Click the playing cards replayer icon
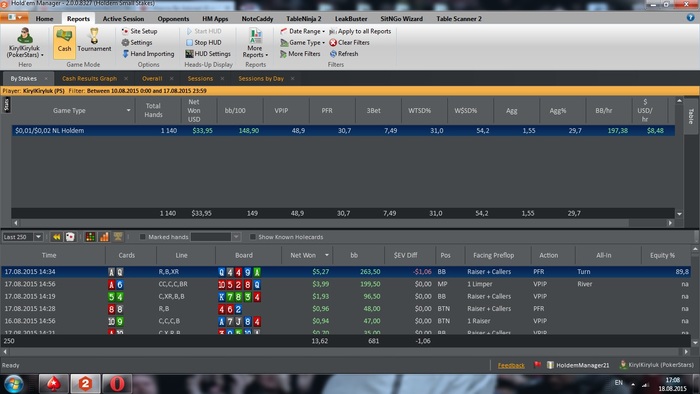This screenshot has height=394, width=700. click(70, 237)
